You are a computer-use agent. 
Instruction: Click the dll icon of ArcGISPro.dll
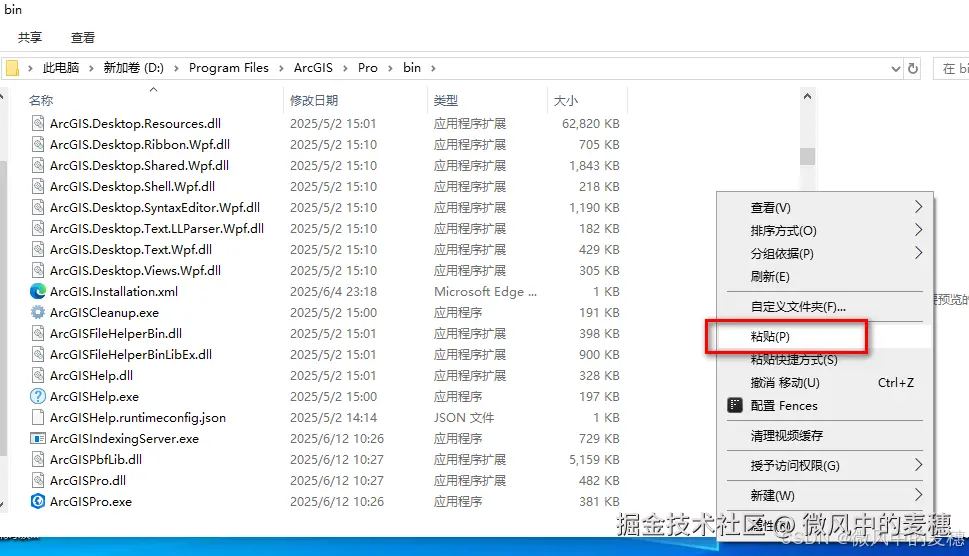38,480
